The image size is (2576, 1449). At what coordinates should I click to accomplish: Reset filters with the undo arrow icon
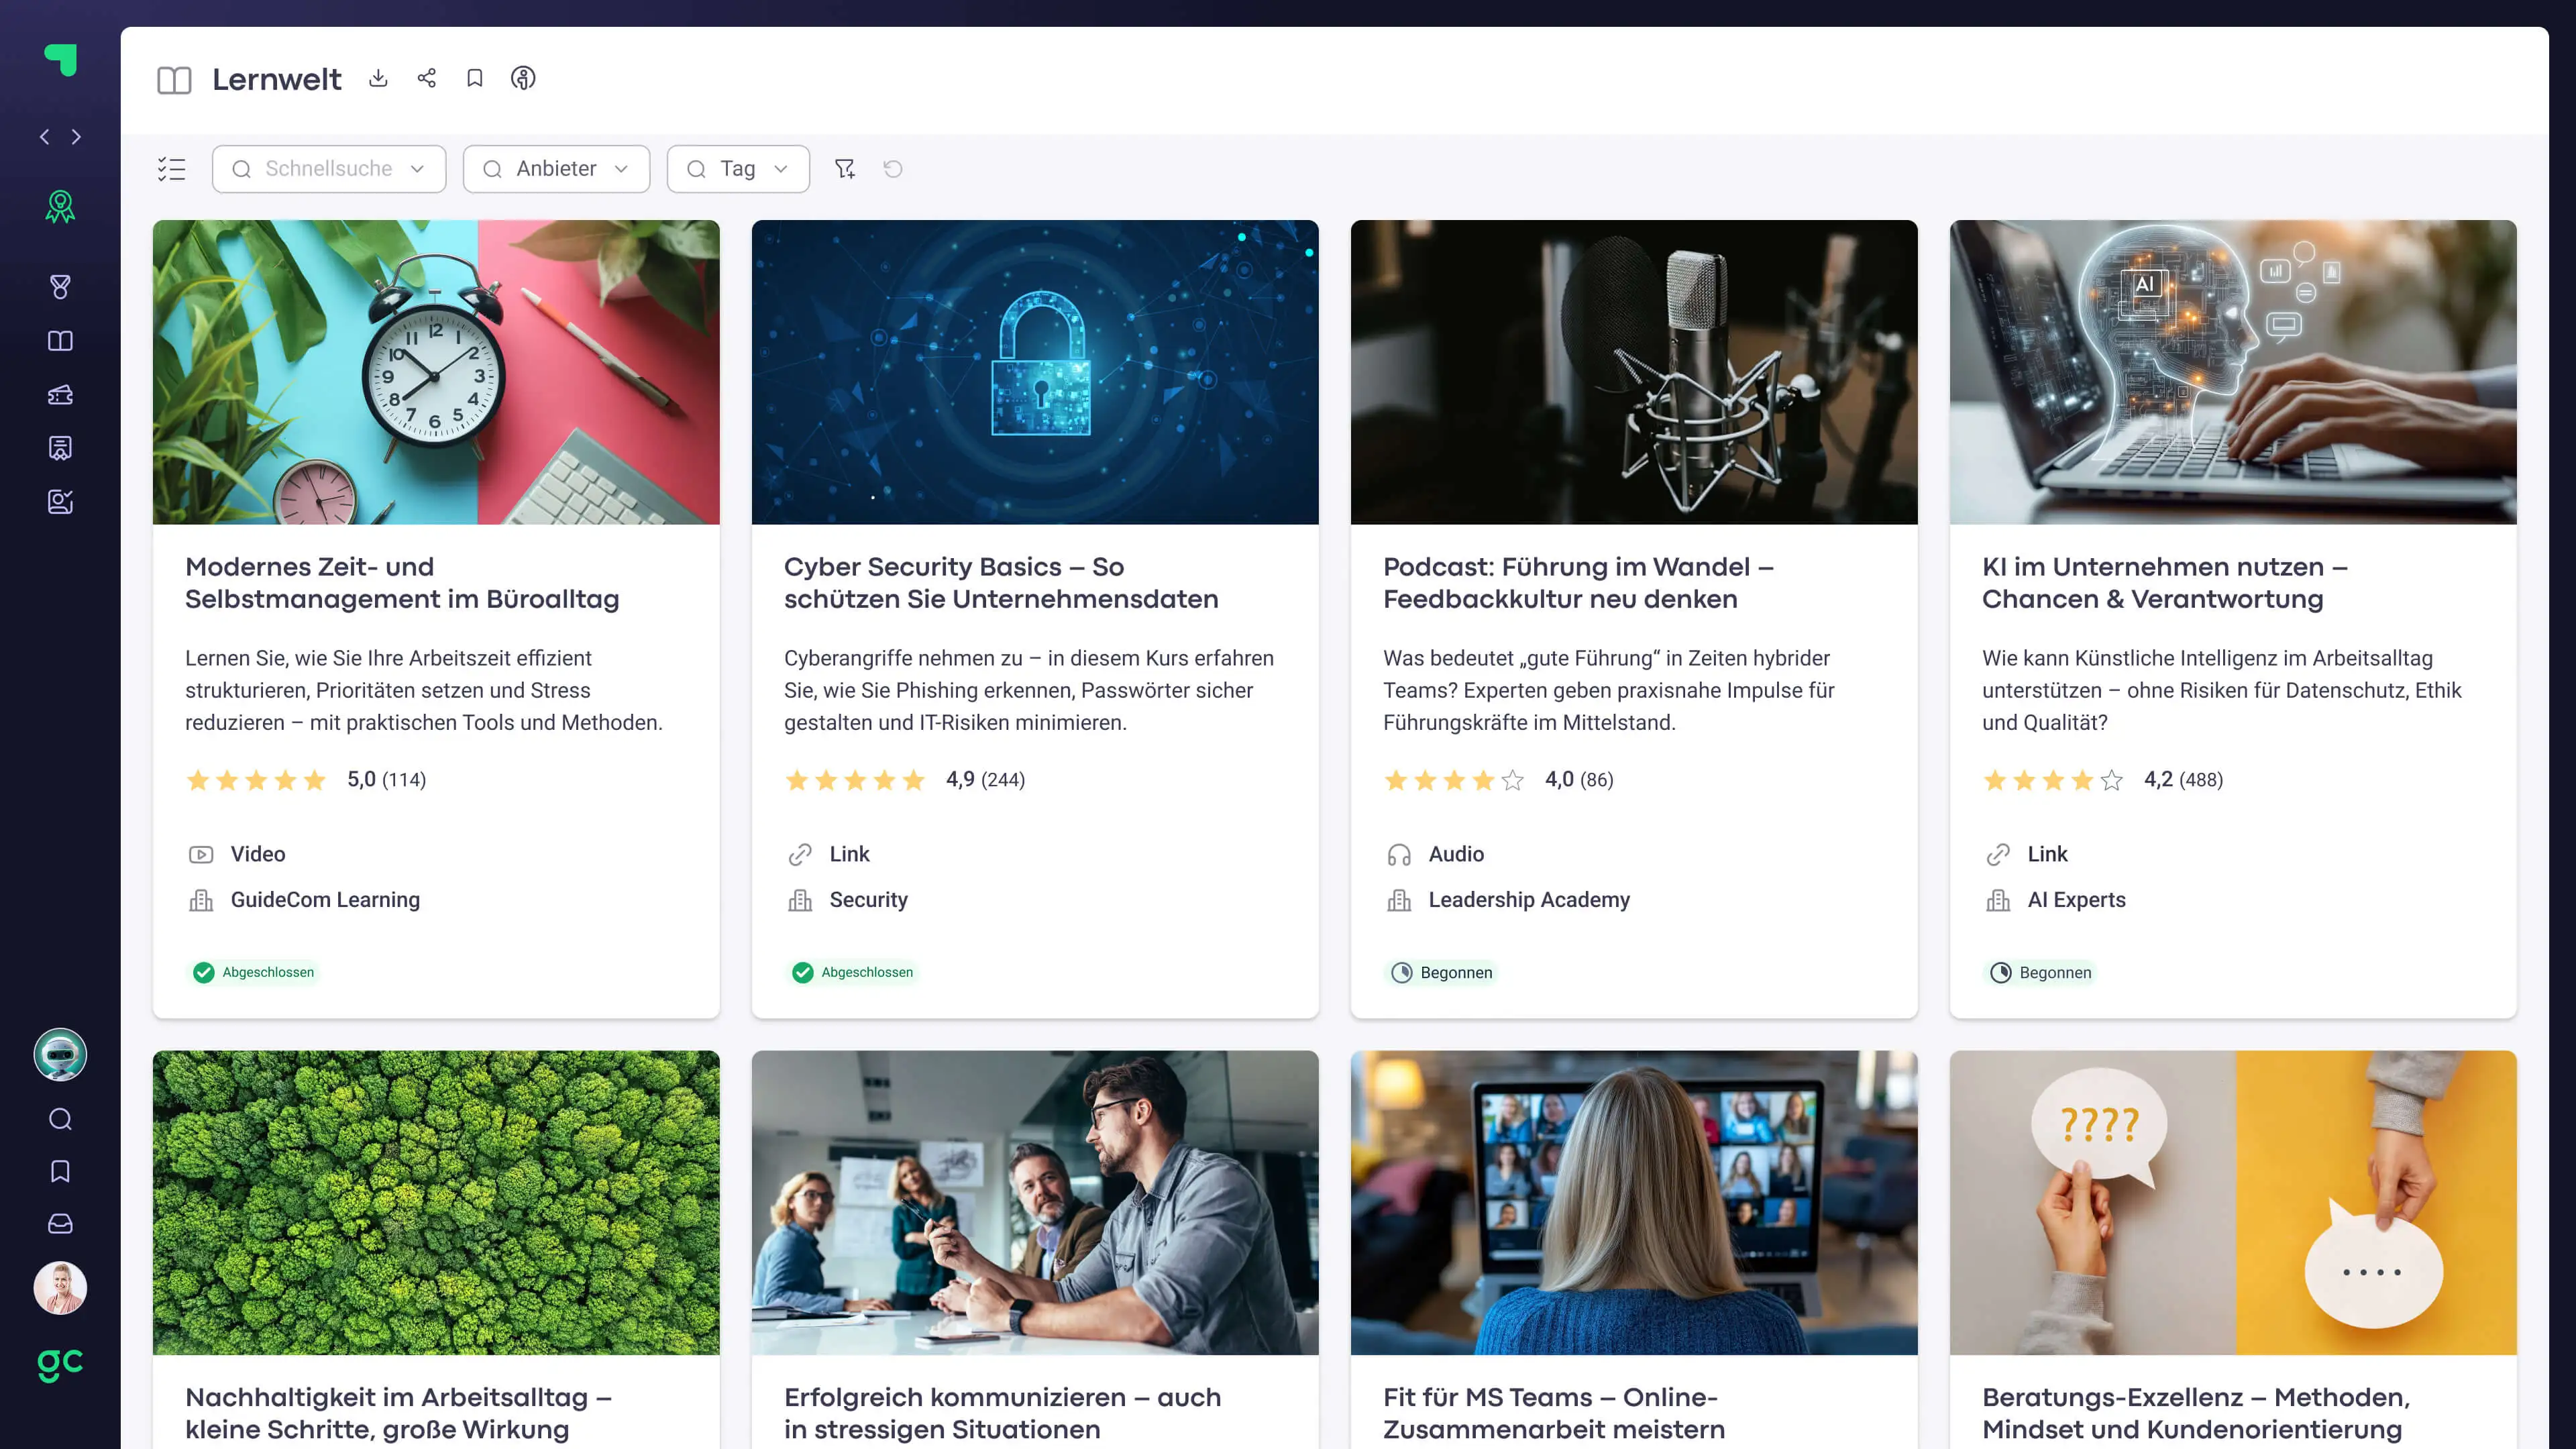click(893, 169)
